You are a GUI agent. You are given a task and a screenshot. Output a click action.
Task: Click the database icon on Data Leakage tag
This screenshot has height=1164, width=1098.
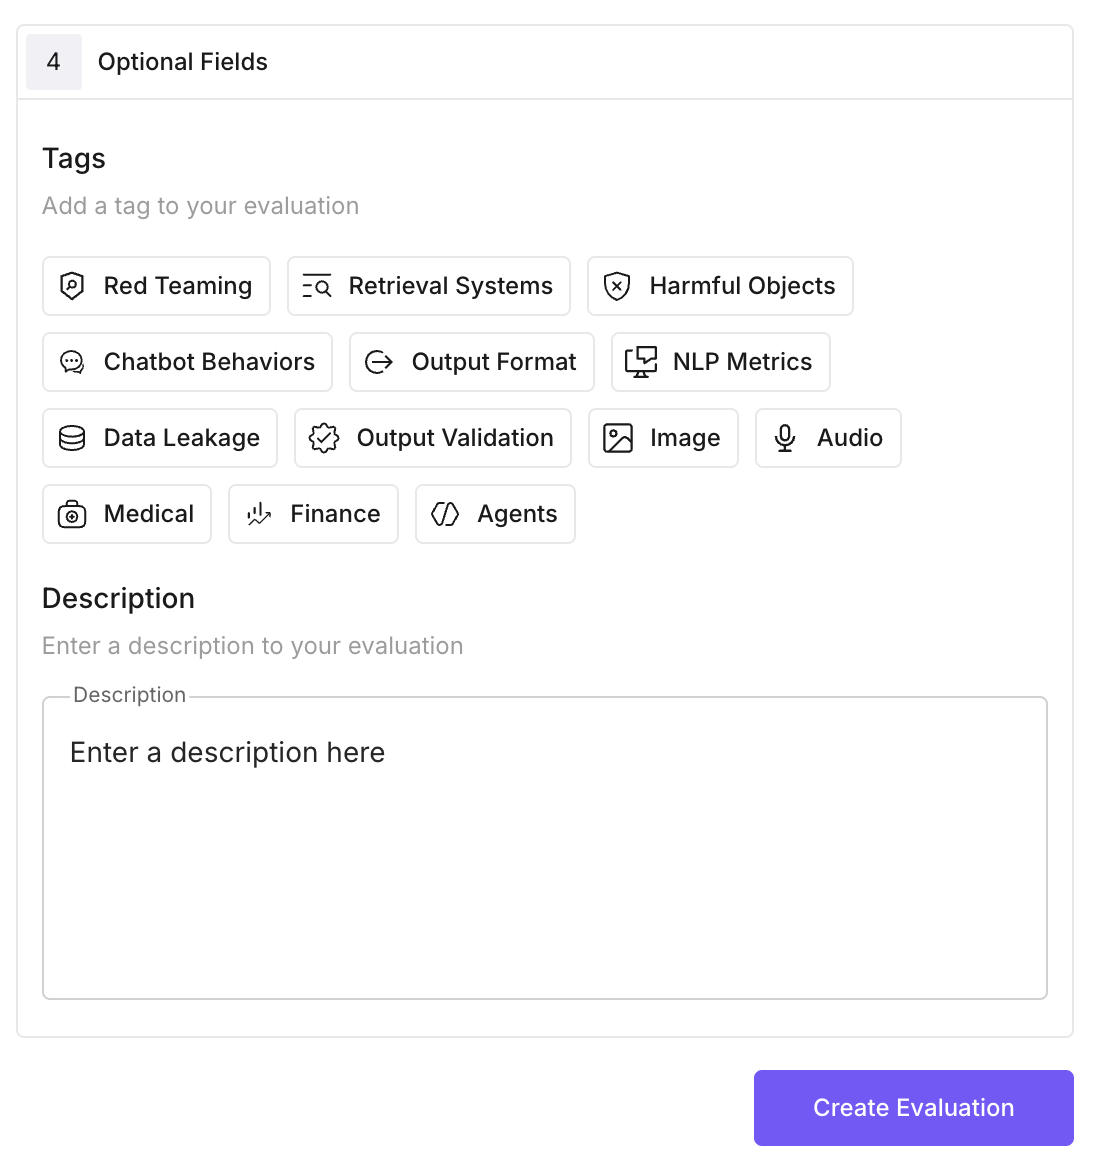(x=71, y=438)
